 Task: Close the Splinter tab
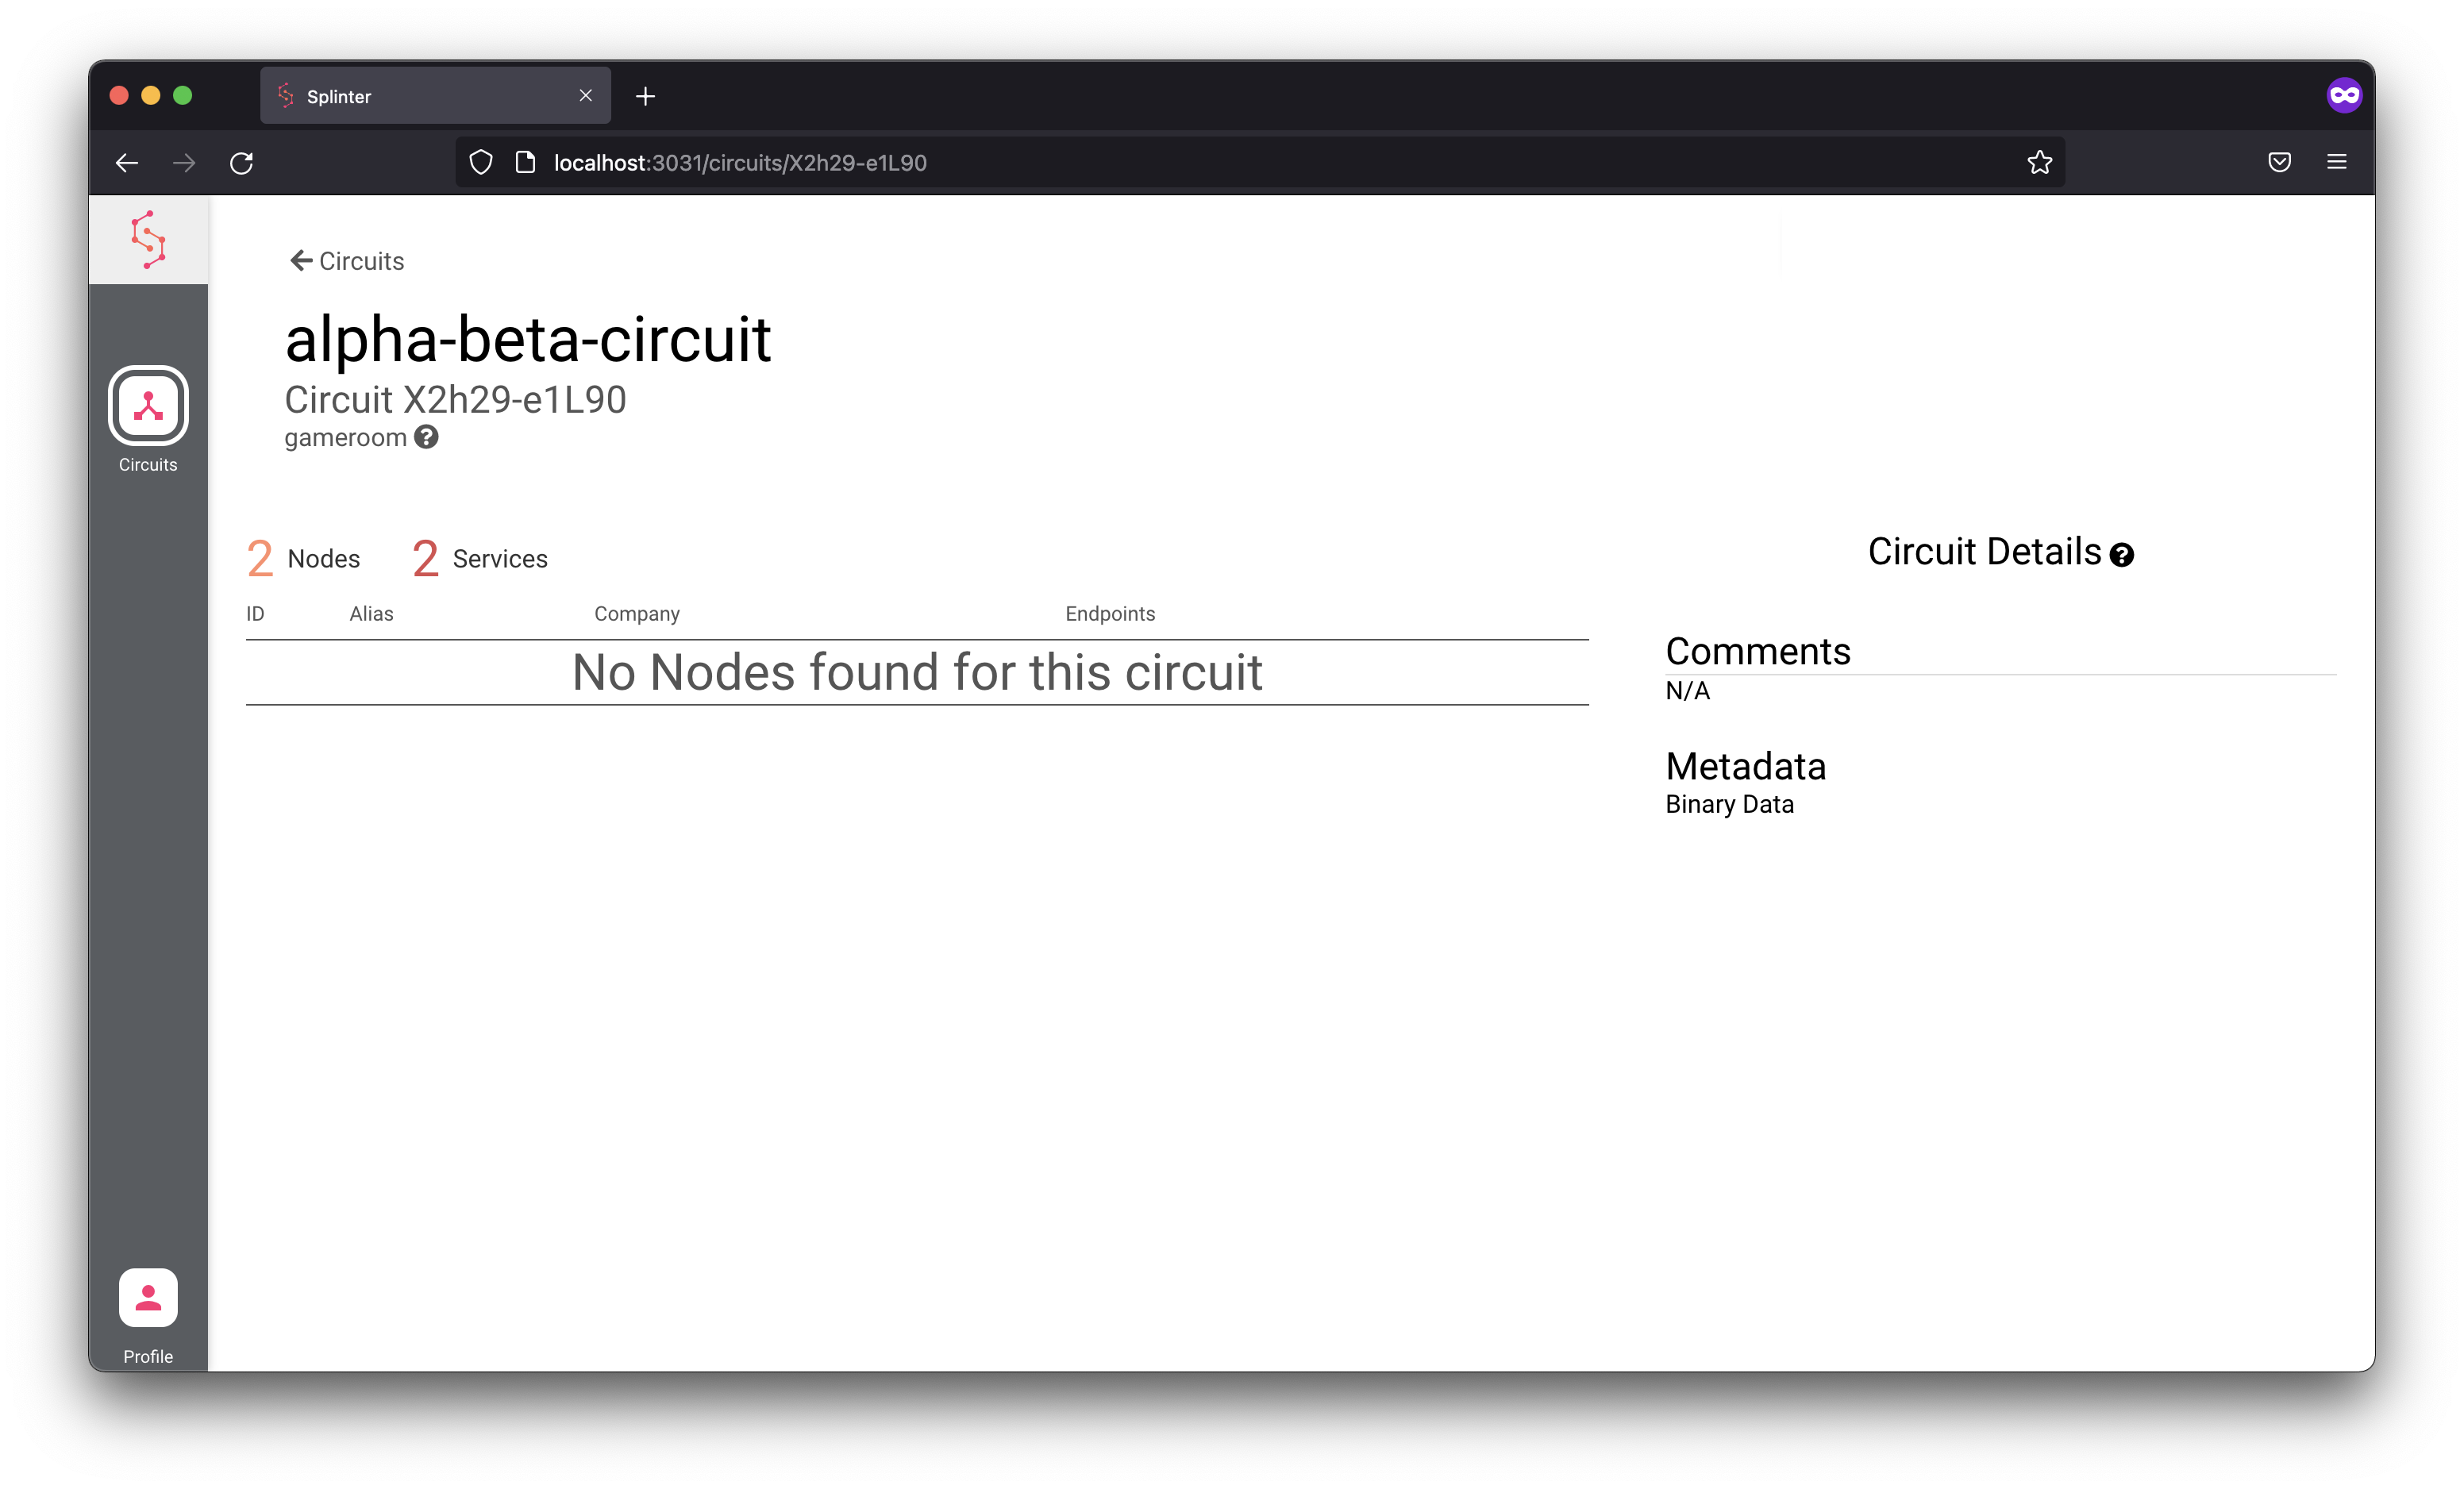(586, 95)
